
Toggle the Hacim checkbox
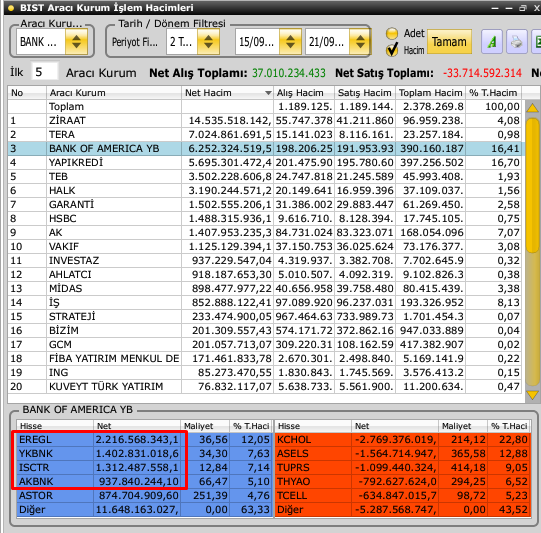point(392,50)
